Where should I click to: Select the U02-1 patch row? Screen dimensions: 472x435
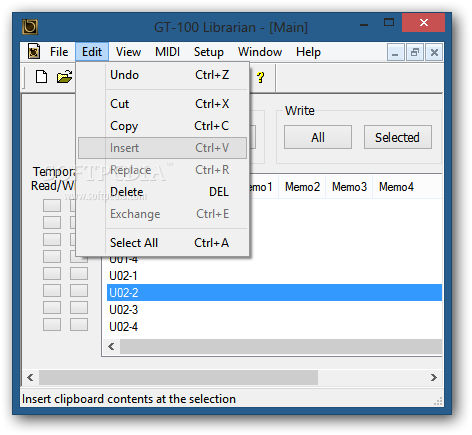coord(274,276)
